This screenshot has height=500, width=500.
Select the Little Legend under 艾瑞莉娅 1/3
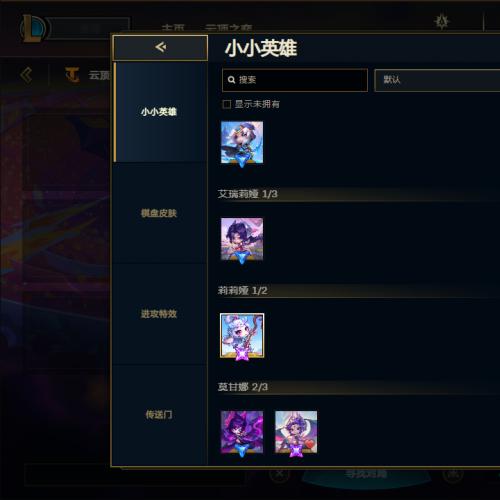click(242, 240)
